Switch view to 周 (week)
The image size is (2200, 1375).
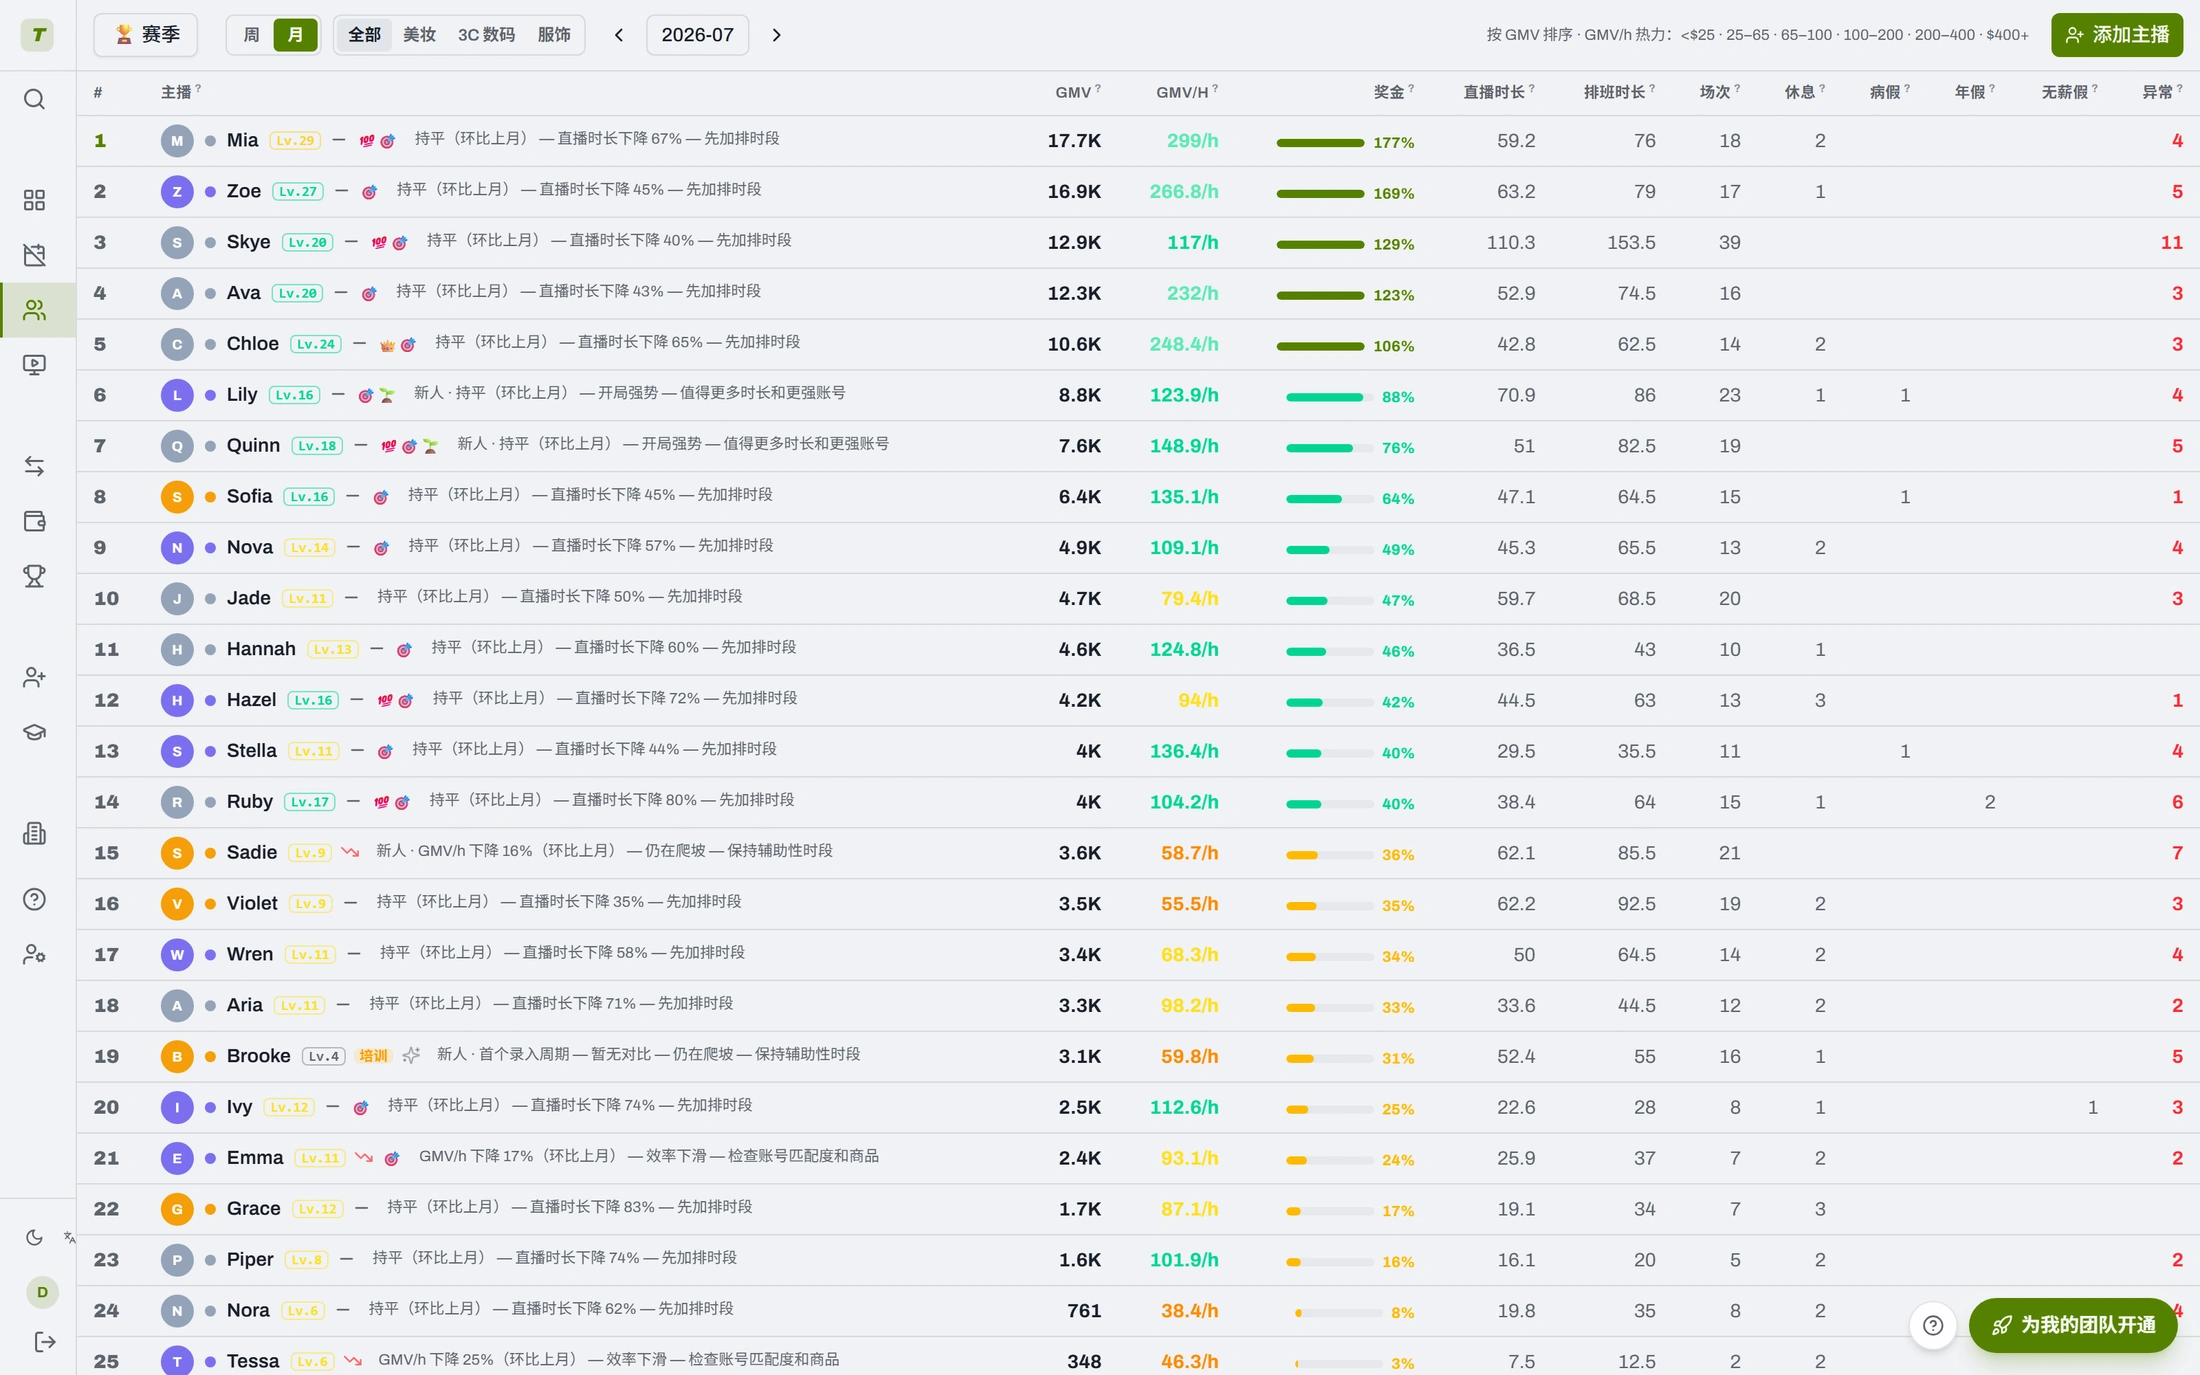click(x=251, y=35)
